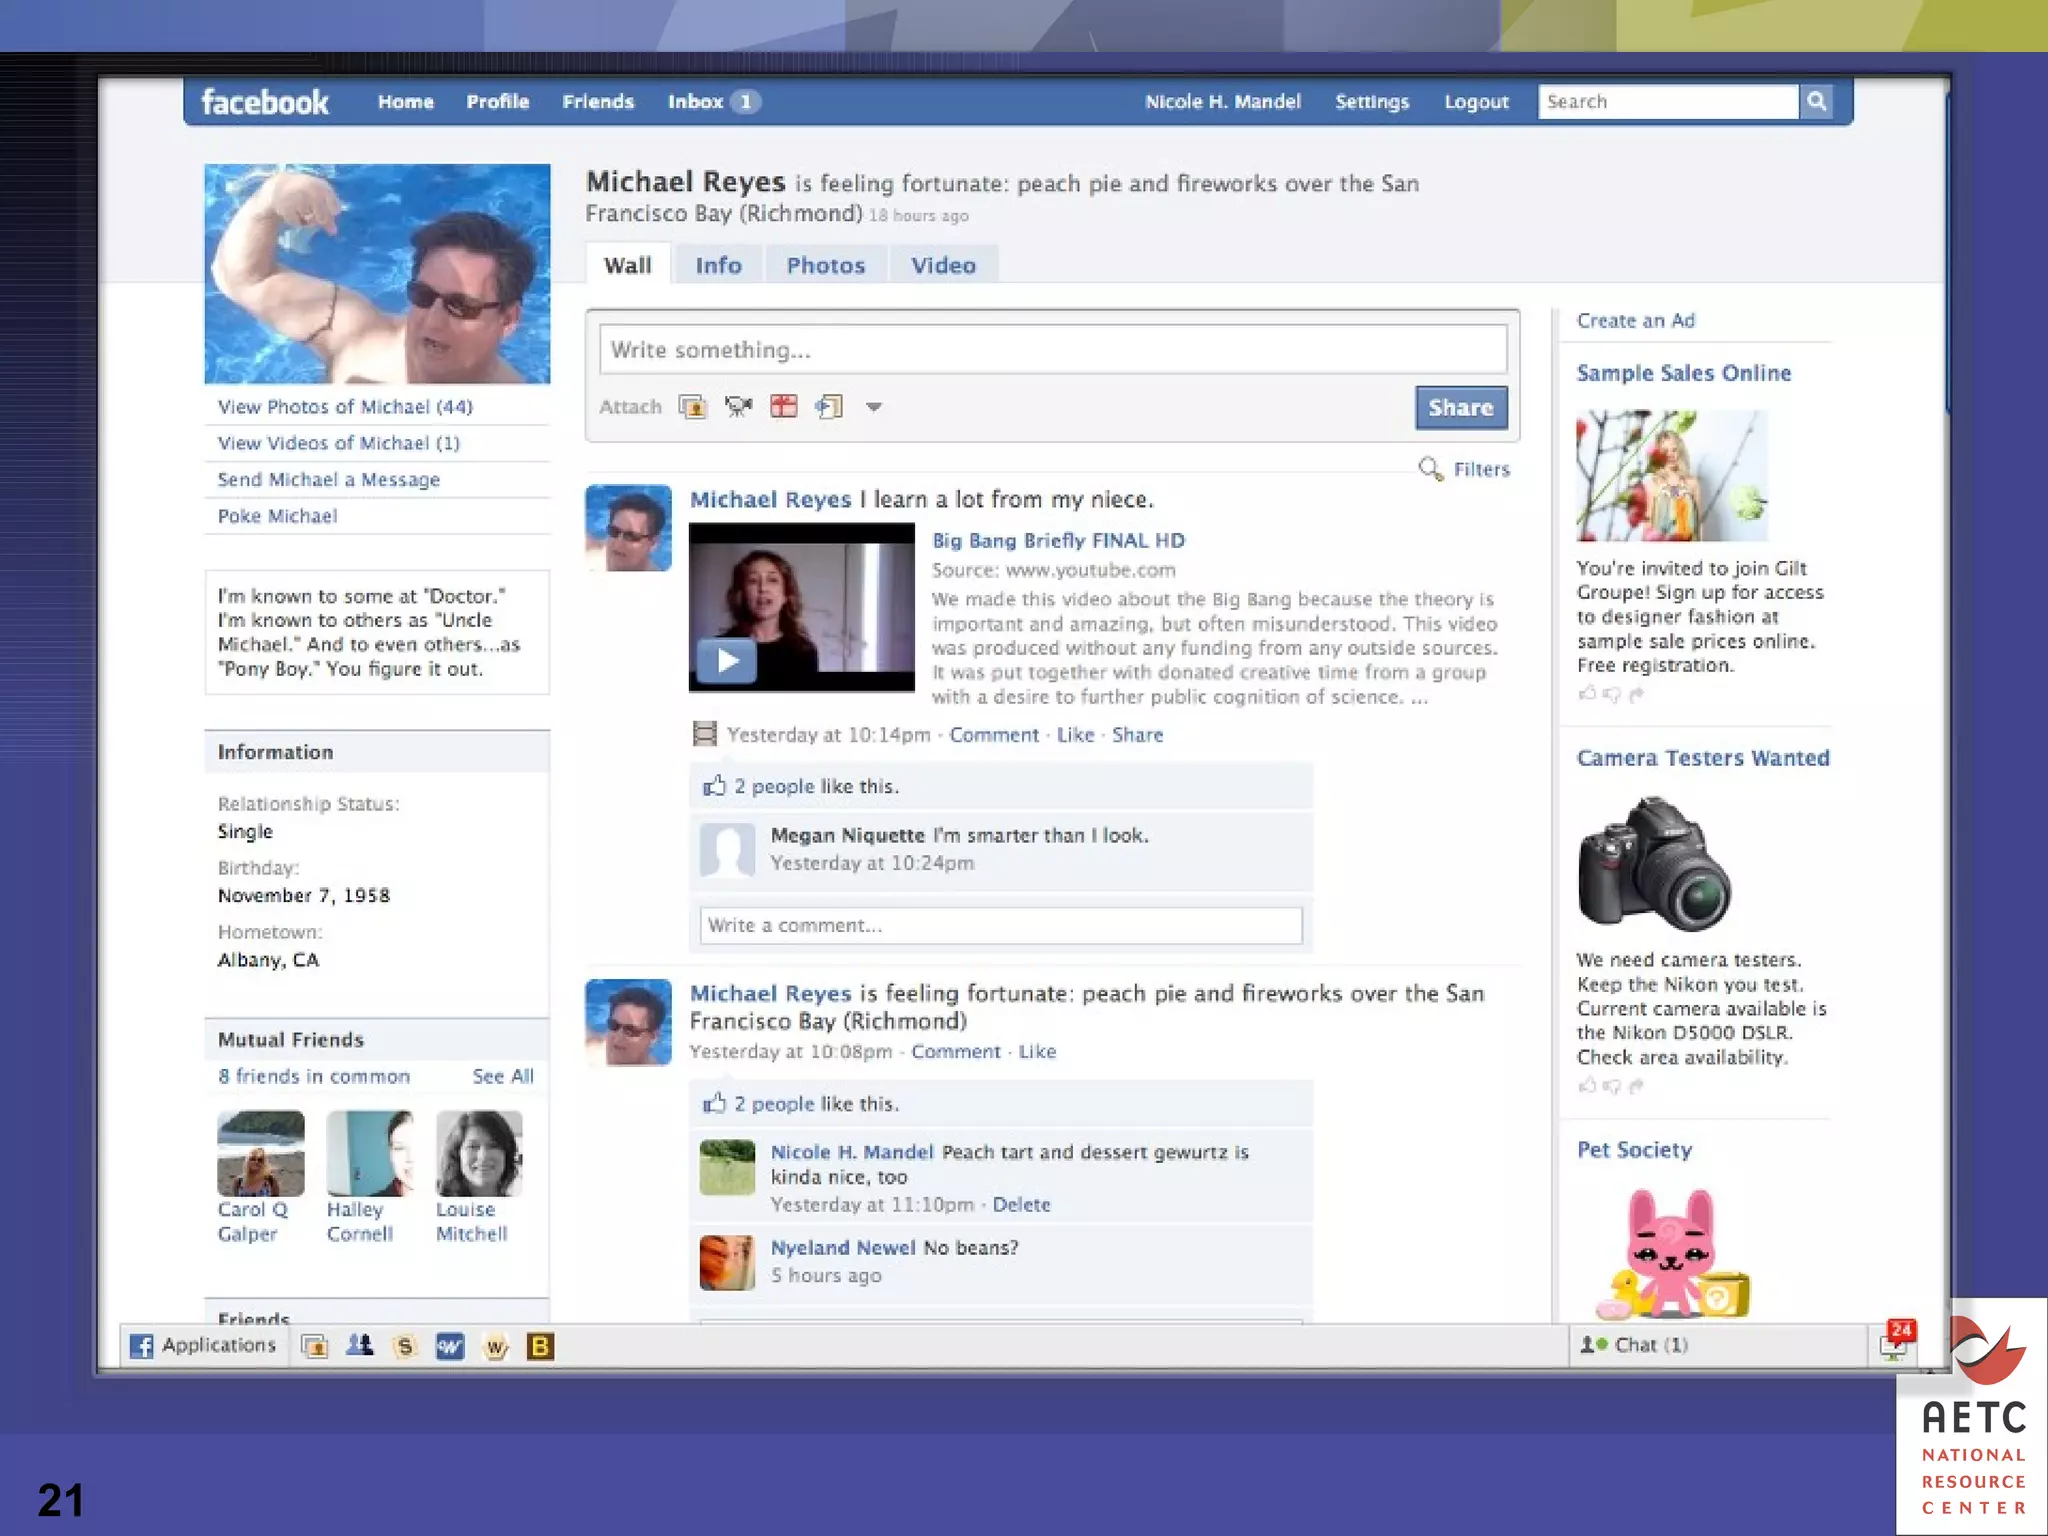
Task: Click the search magnifier button
Action: 1817,101
